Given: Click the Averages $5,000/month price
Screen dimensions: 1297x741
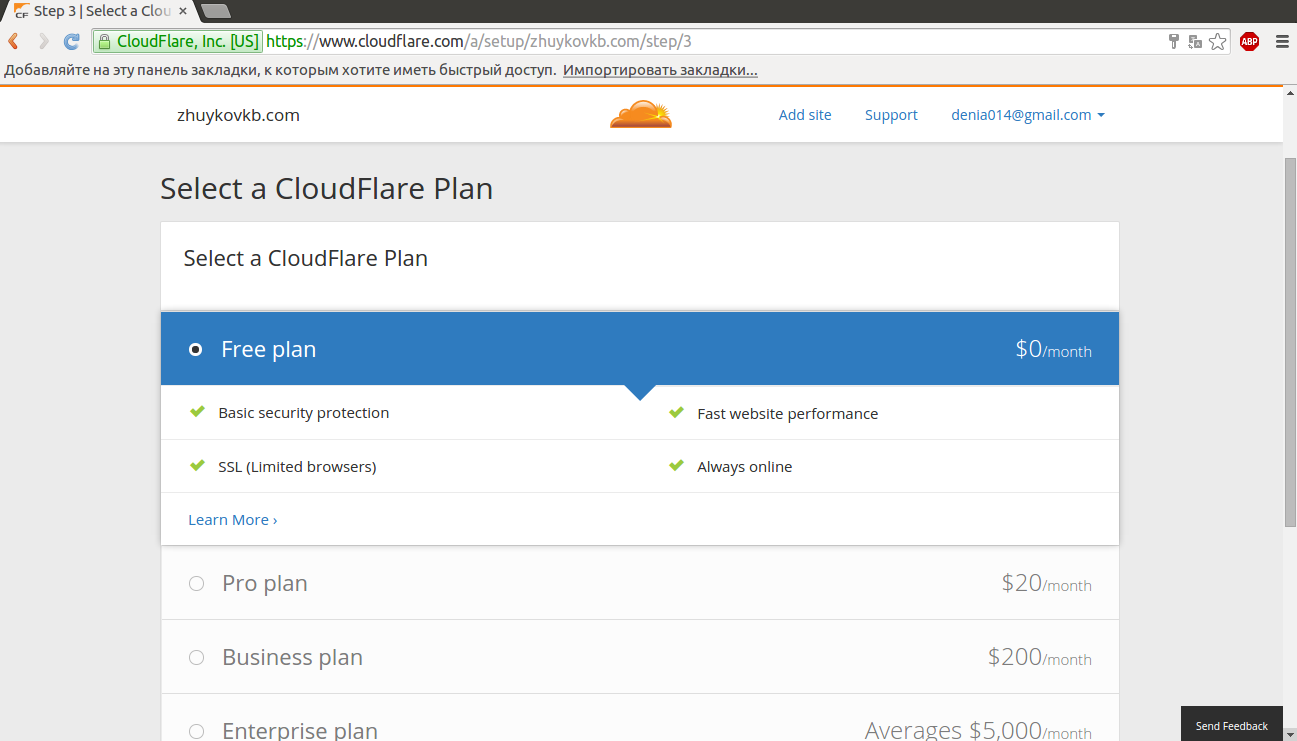Looking at the screenshot, I should [978, 731].
